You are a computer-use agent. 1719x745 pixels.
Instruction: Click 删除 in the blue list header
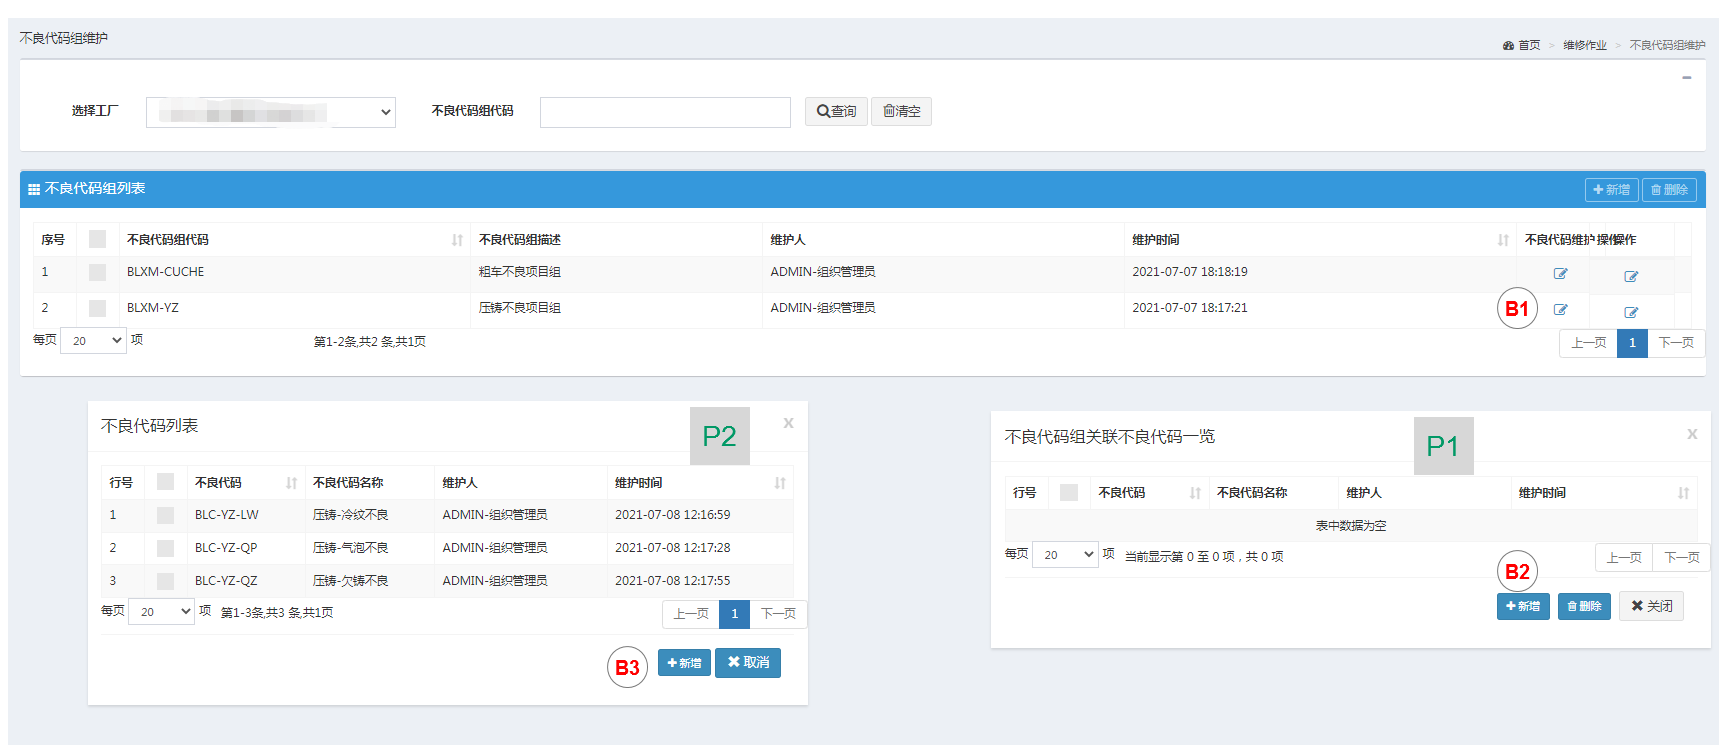tap(1669, 190)
